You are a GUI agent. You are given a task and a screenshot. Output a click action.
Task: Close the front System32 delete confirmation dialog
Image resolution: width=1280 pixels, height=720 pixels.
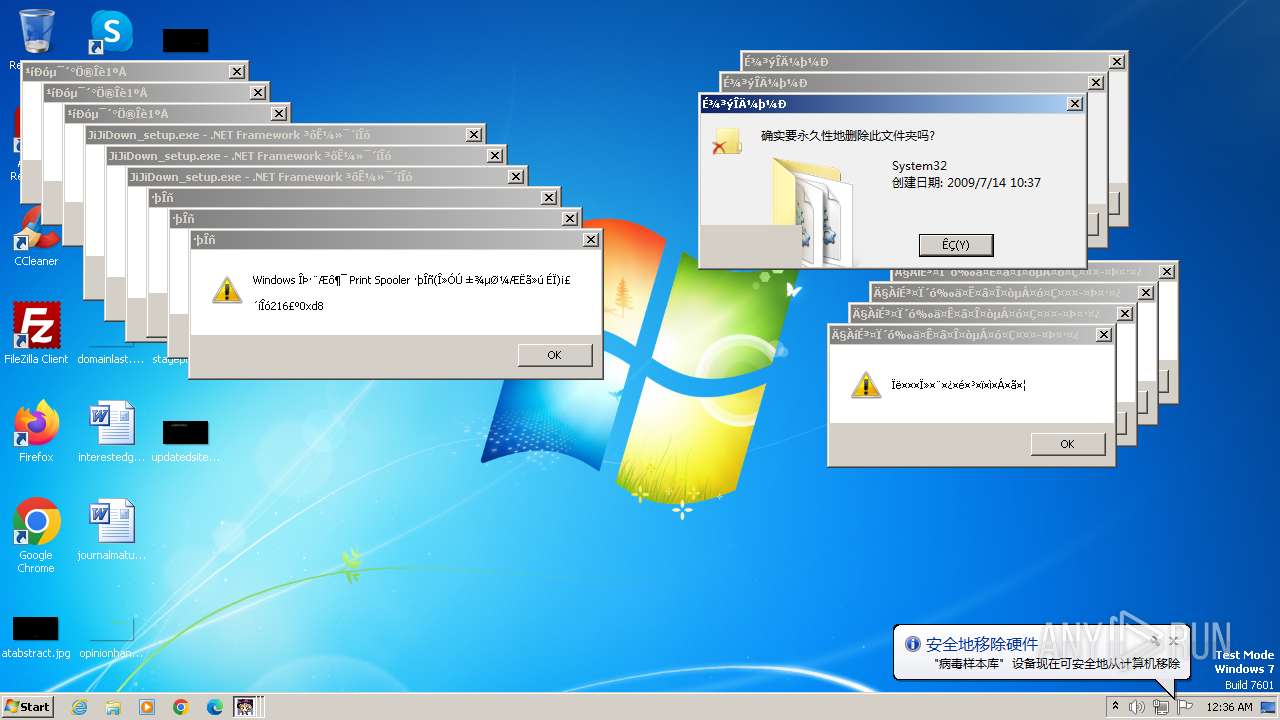1075,104
